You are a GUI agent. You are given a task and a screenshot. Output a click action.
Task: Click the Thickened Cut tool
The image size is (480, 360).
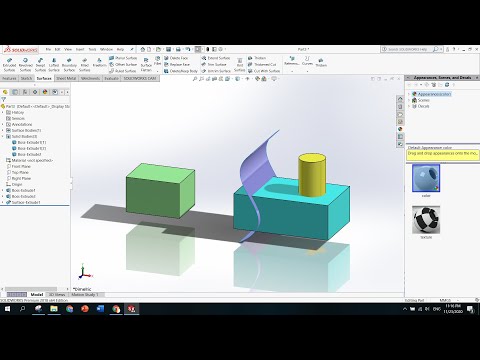click(262, 64)
